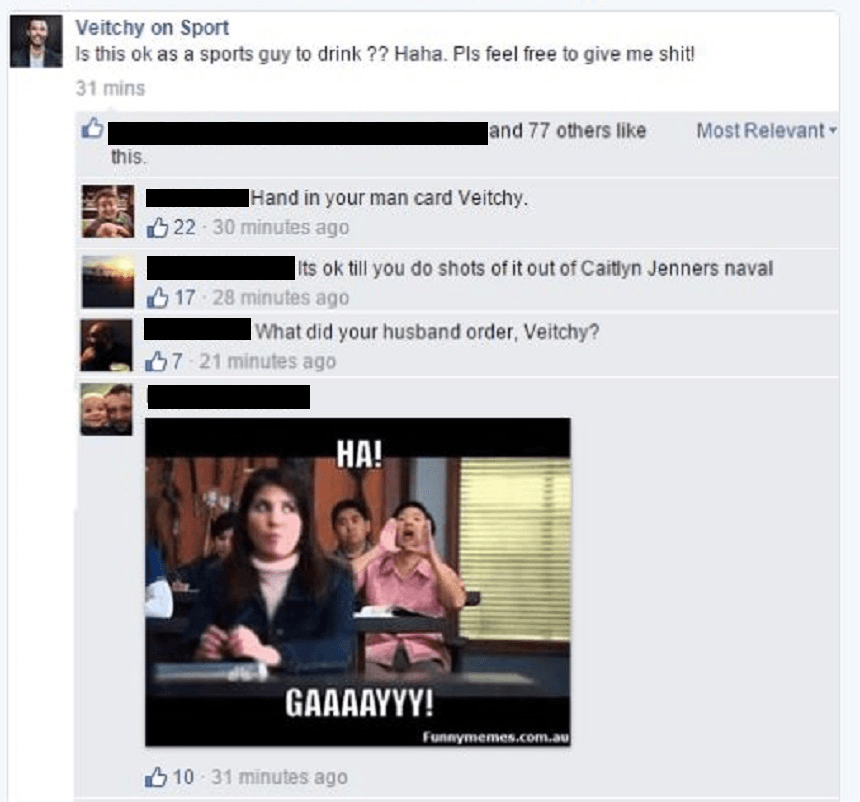
Task: Open the Veitchy on Sport page link
Action: click(x=152, y=27)
